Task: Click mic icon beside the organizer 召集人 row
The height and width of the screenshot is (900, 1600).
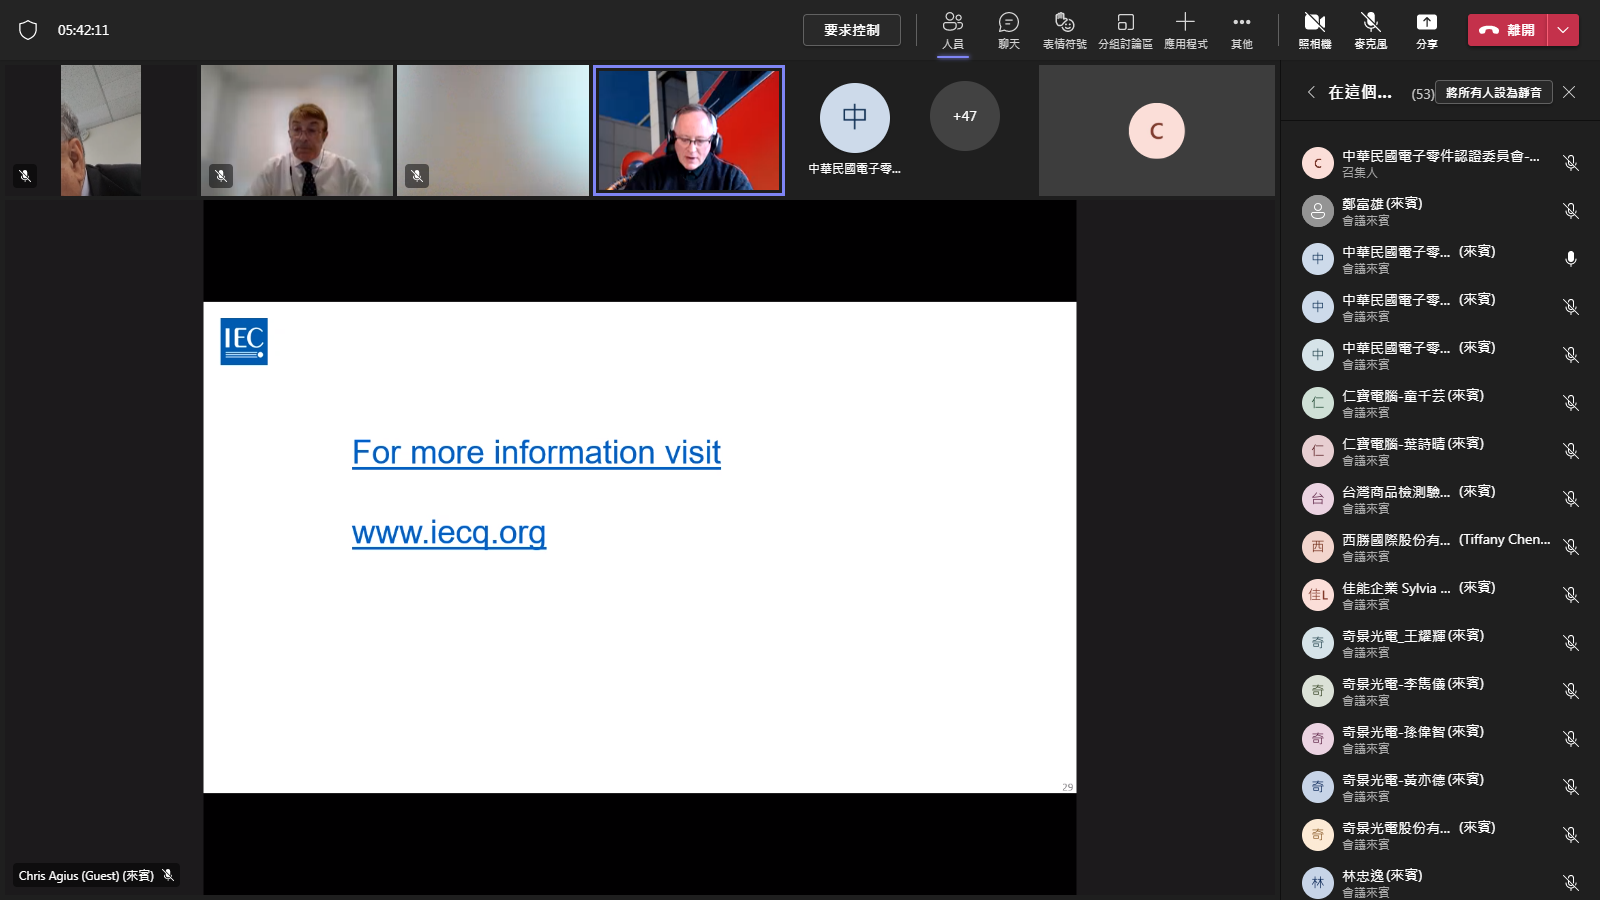Action: tap(1571, 163)
